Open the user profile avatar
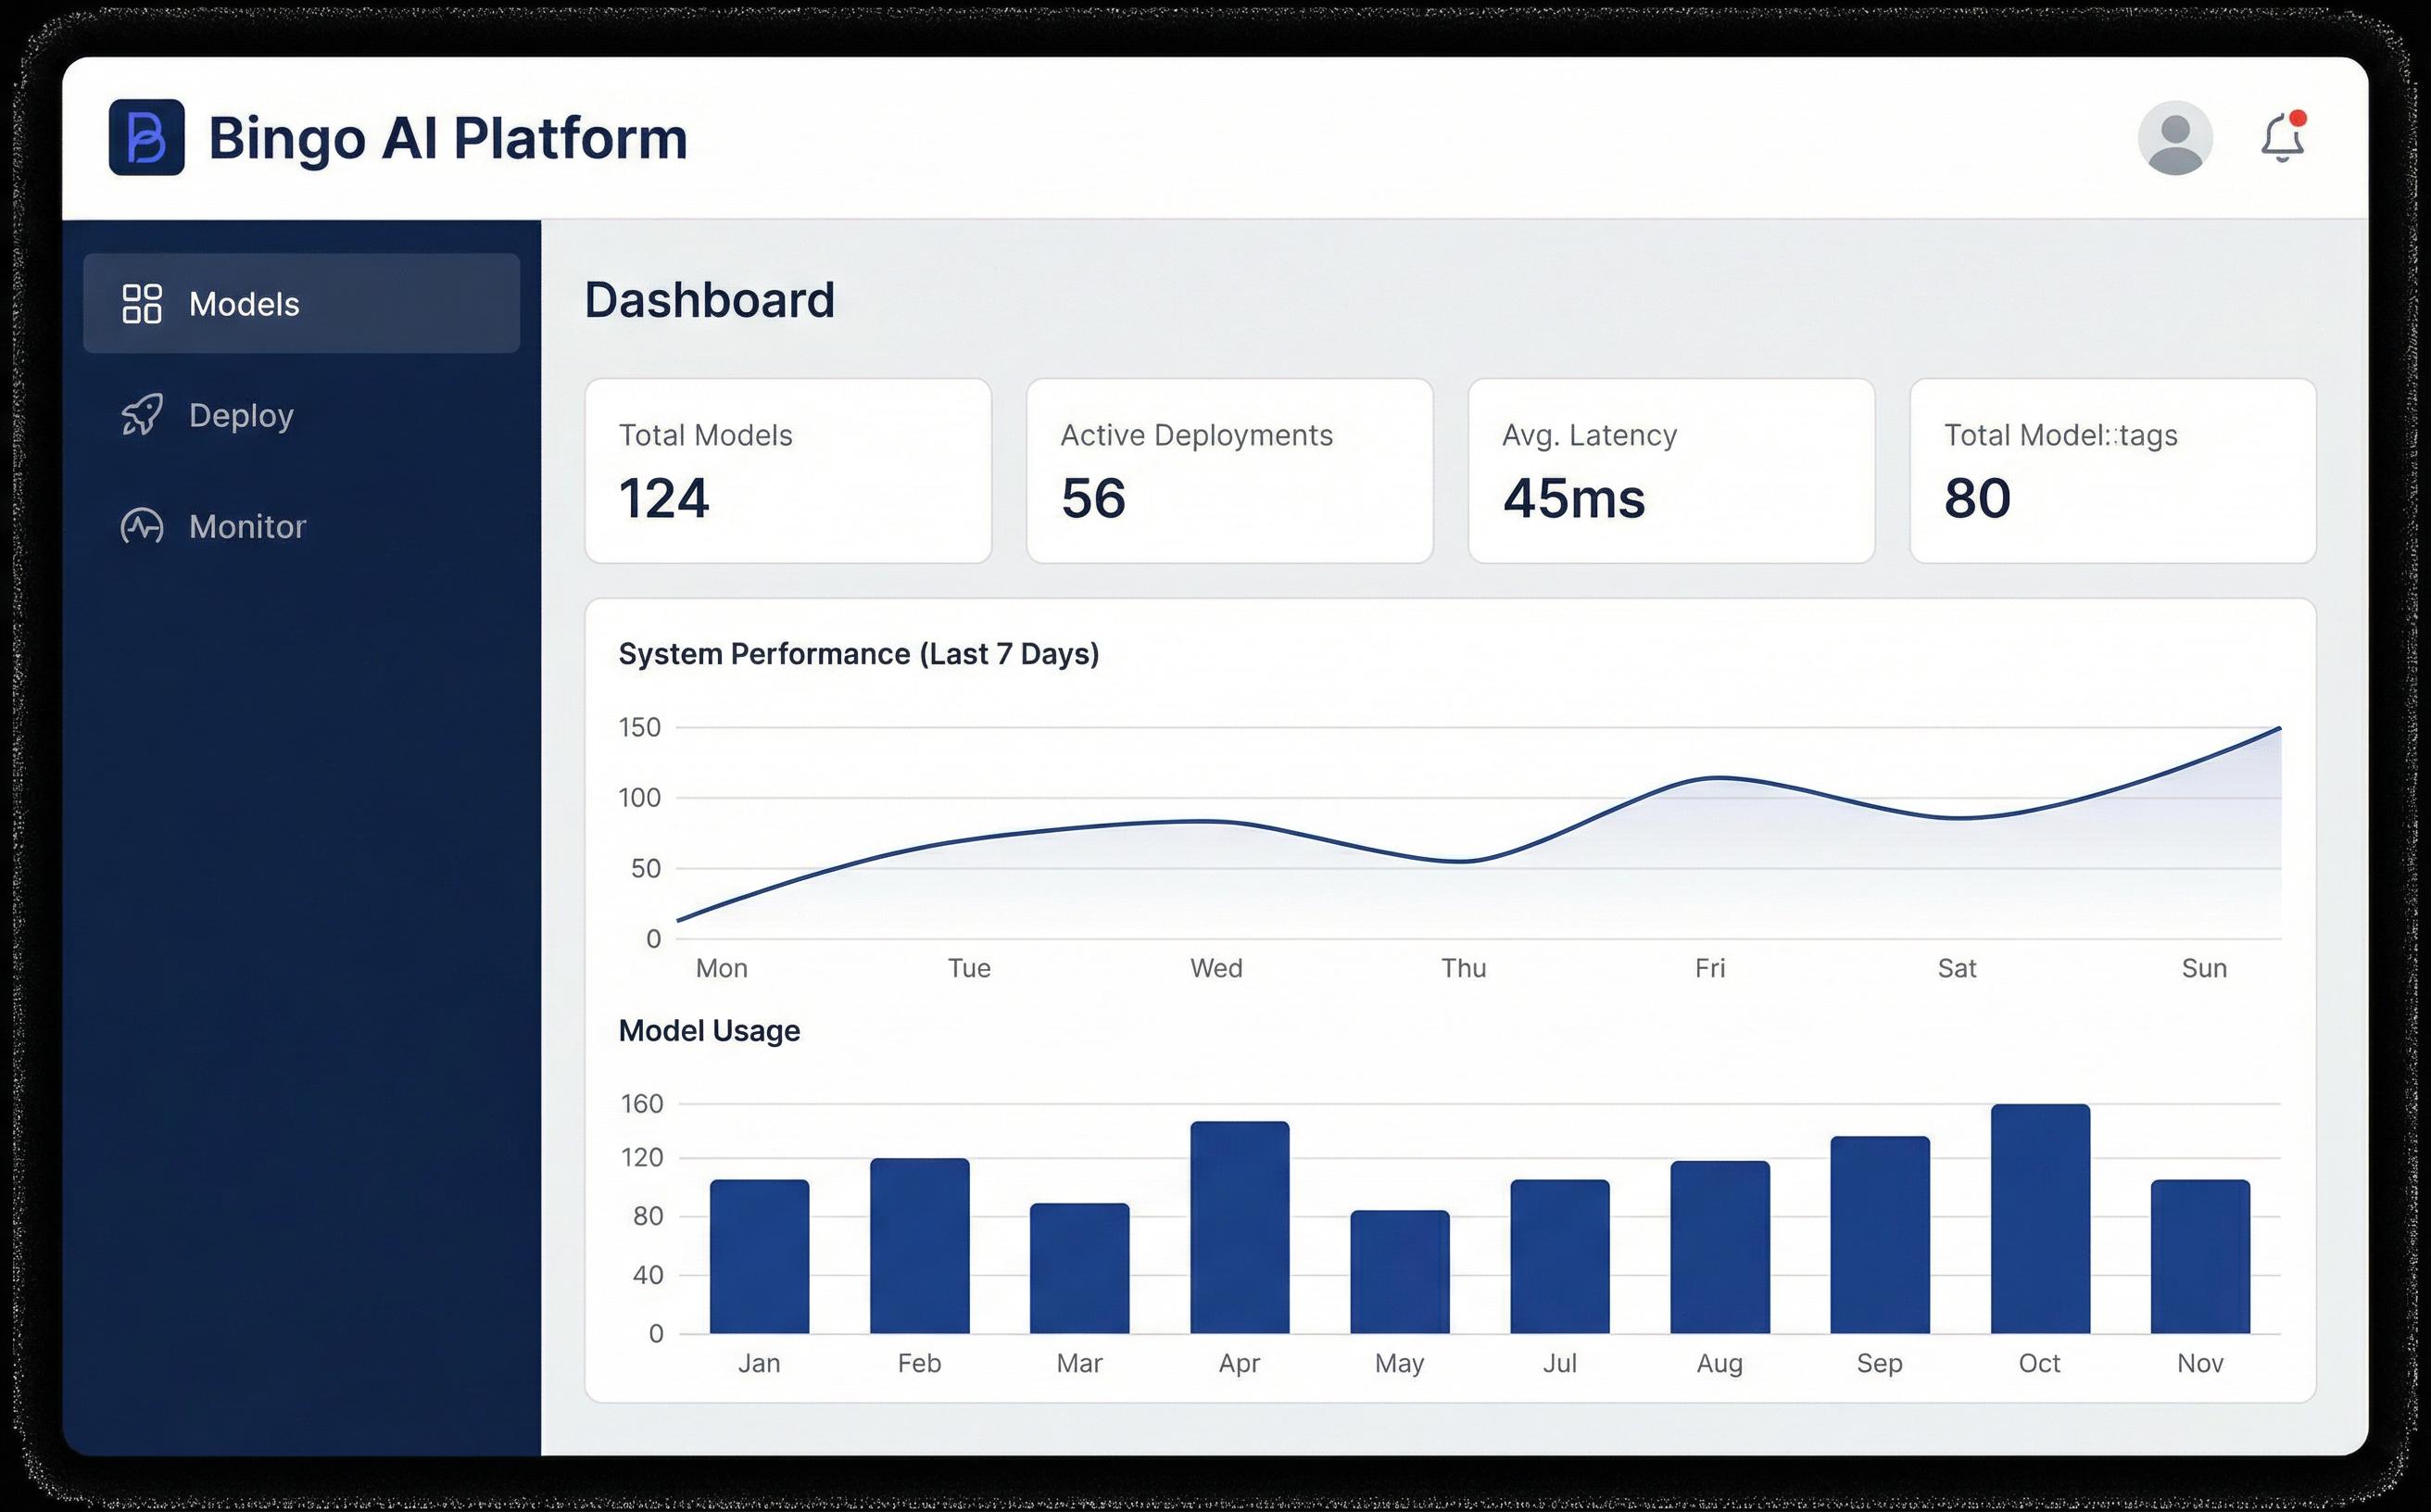2431x1512 pixels. click(x=2174, y=137)
